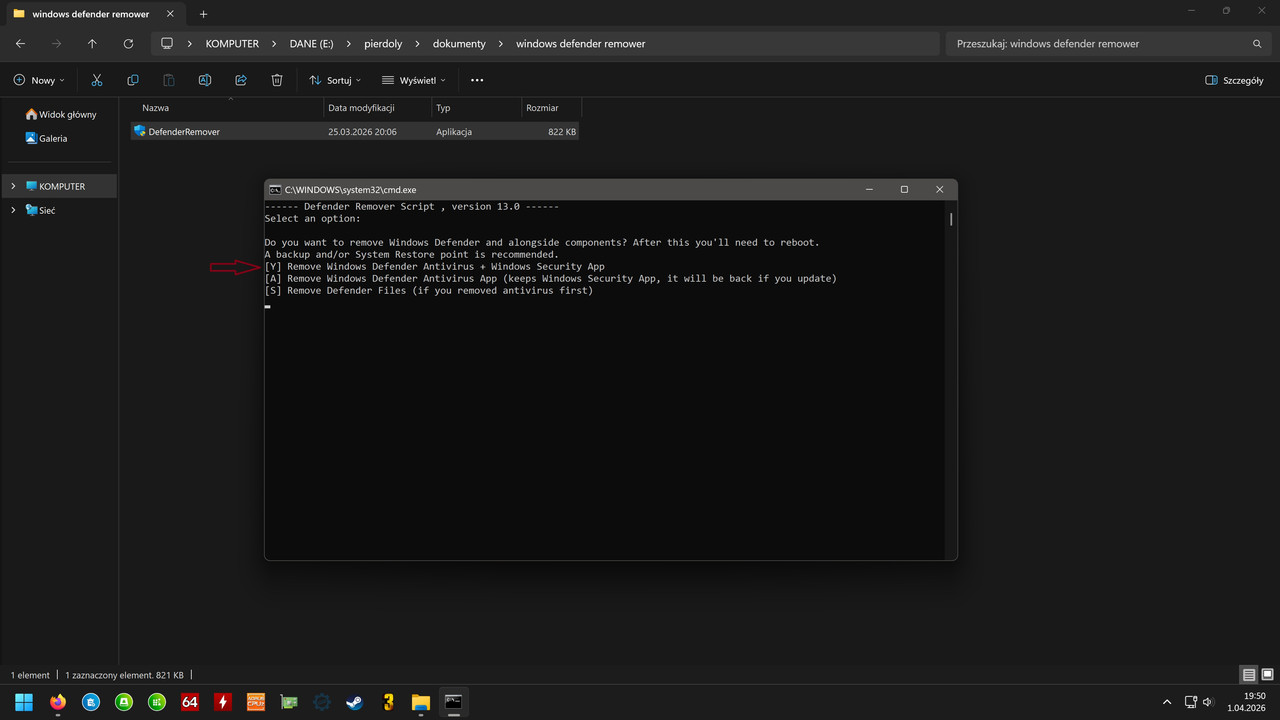Open the Windows Start menu
This screenshot has width=1280, height=720.
point(24,702)
